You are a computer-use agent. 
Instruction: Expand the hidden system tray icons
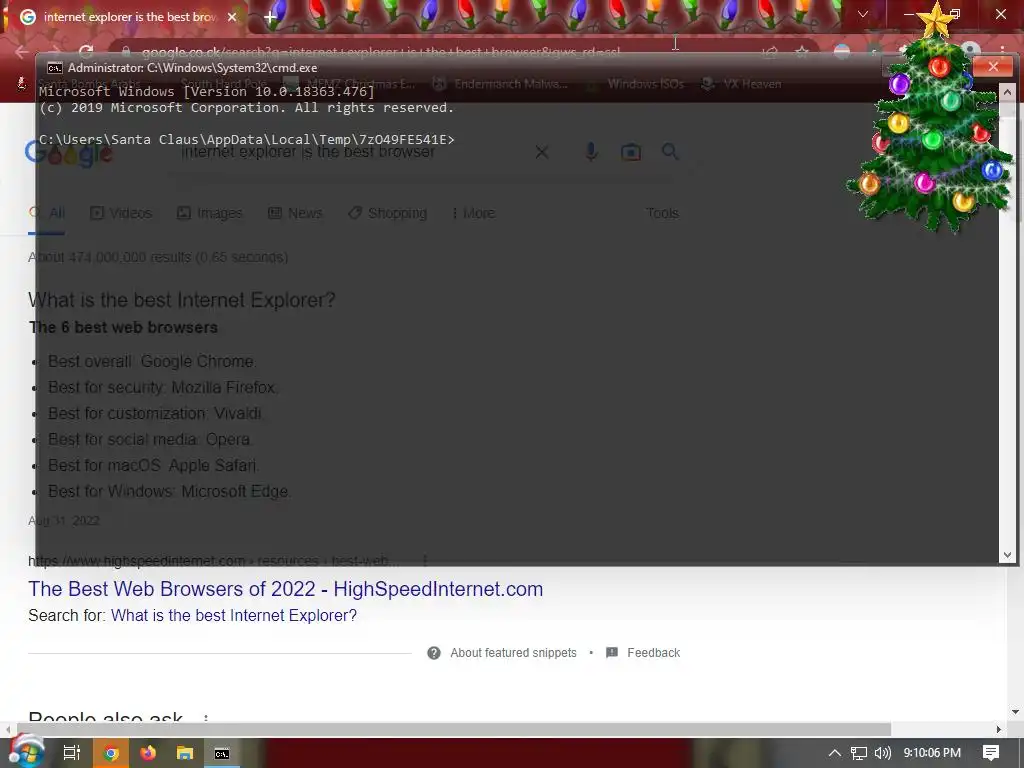(835, 753)
